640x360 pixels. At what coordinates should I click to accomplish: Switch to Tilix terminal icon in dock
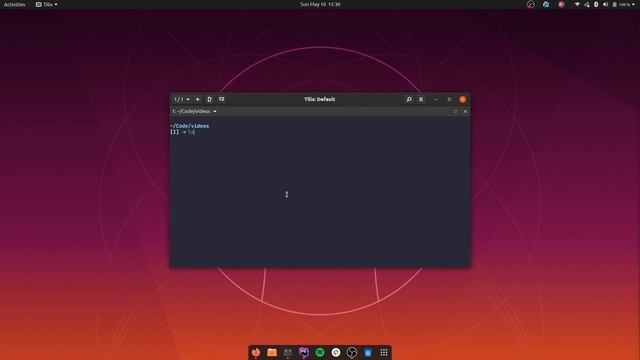pyautogui.click(x=288, y=352)
